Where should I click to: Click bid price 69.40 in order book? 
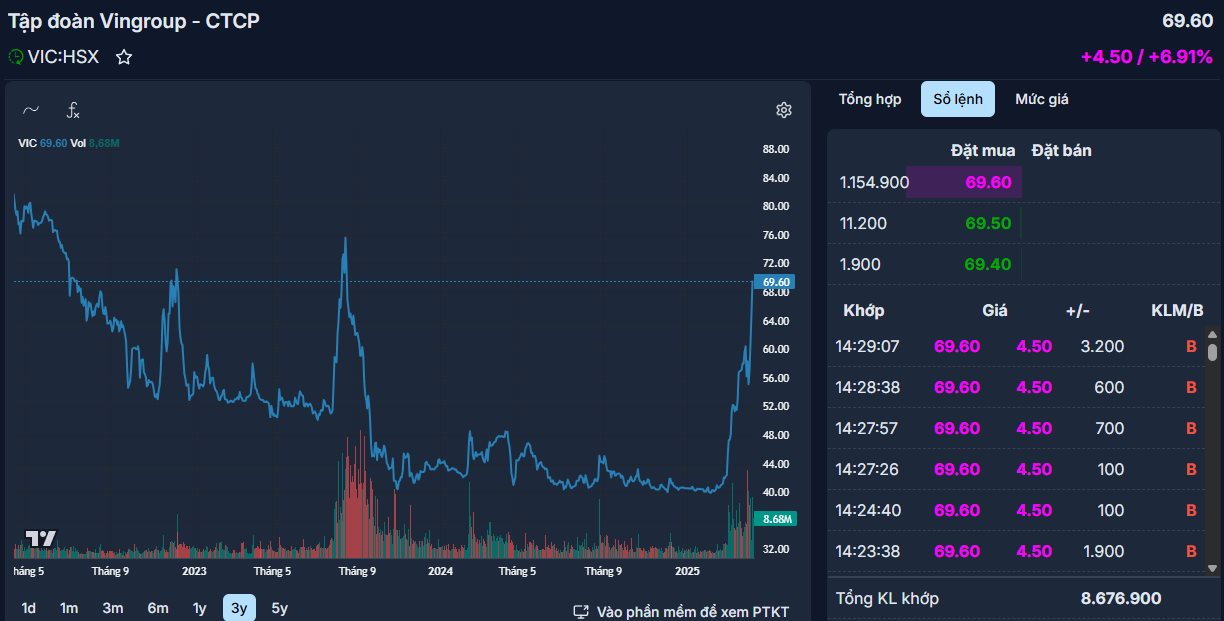point(988,264)
